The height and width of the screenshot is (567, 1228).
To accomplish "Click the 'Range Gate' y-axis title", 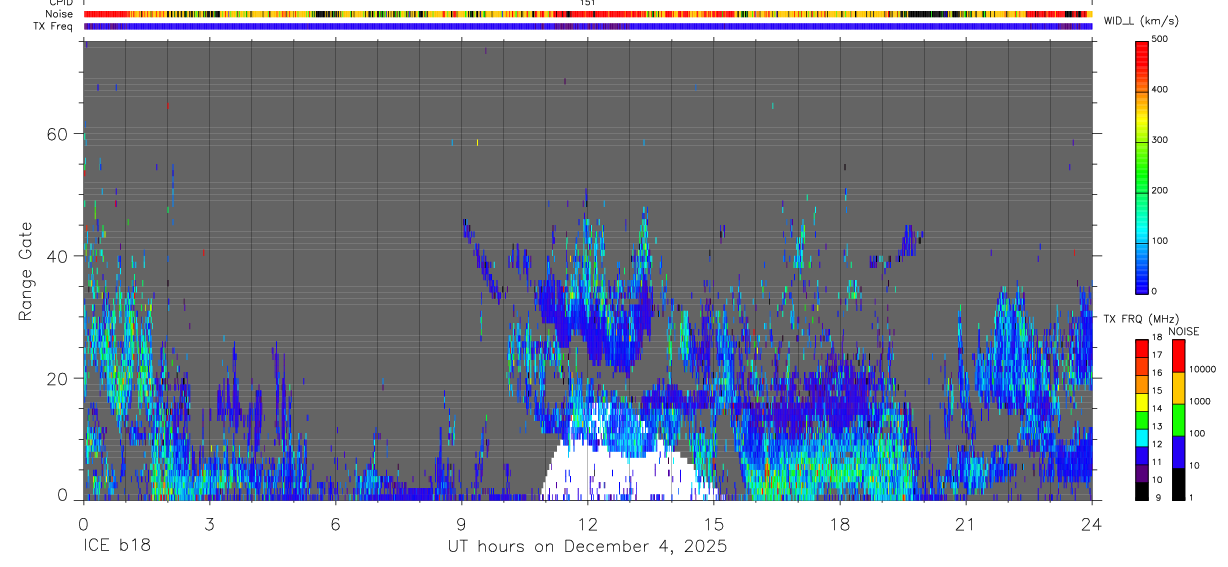I will [26, 270].
